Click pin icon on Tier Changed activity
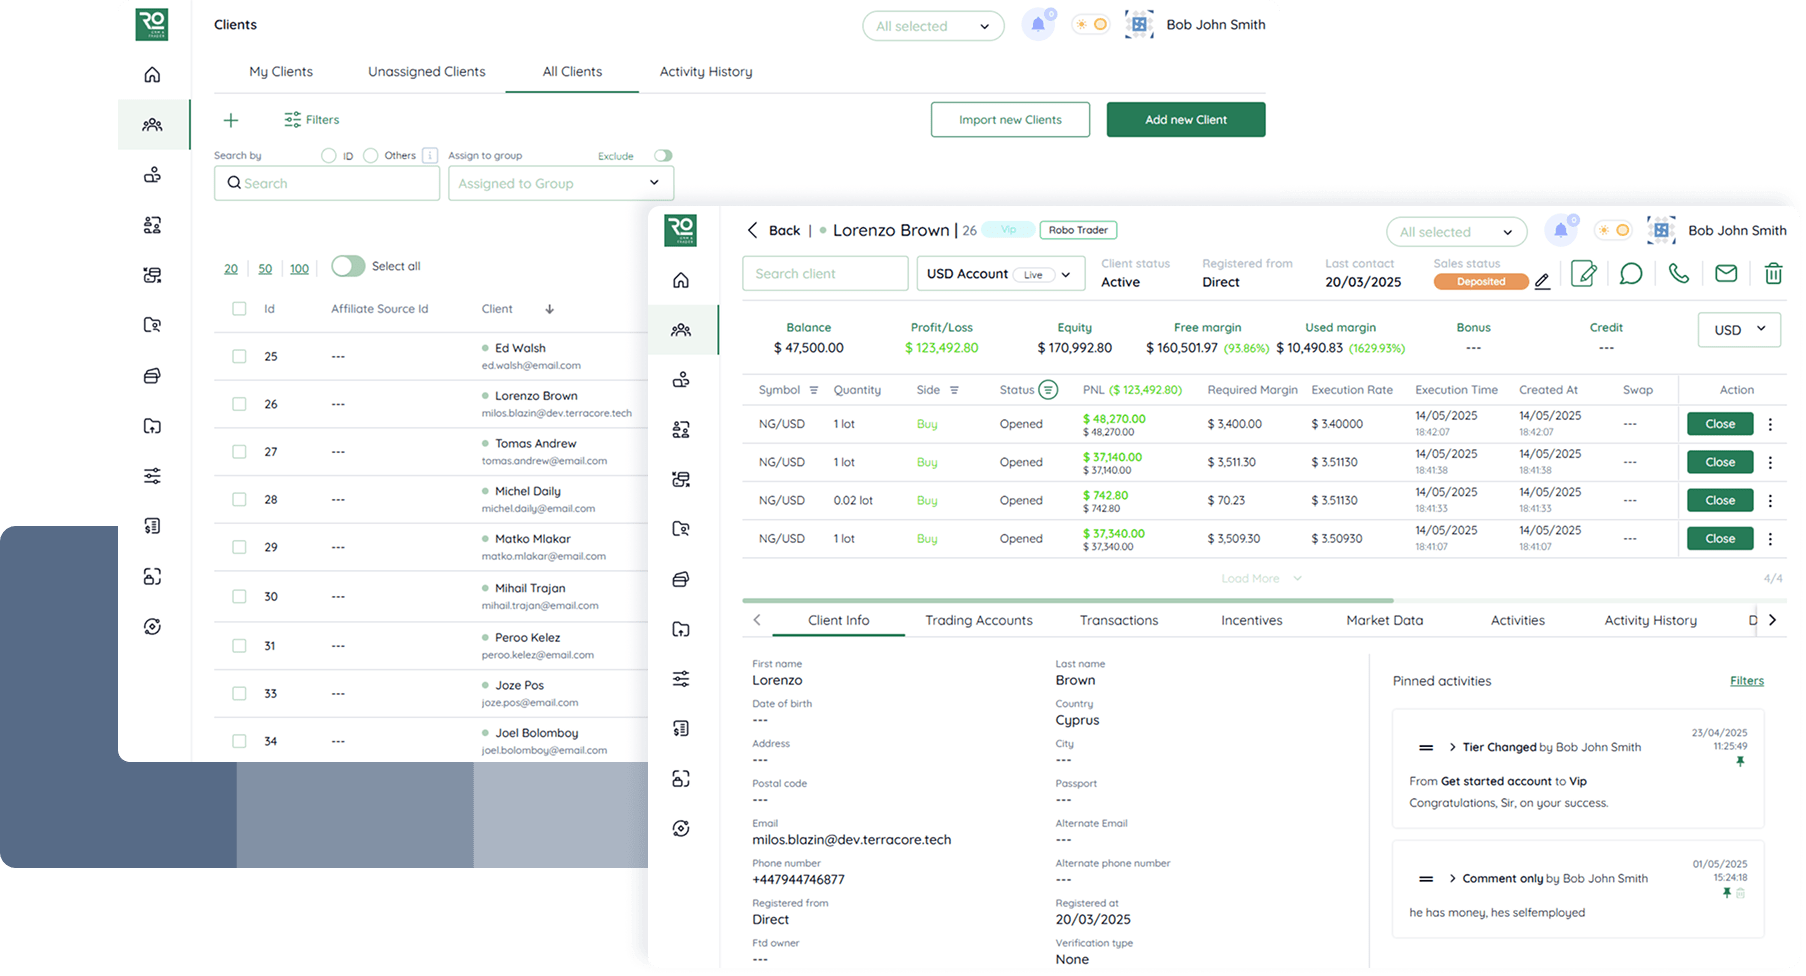1806x976 pixels. [1740, 762]
